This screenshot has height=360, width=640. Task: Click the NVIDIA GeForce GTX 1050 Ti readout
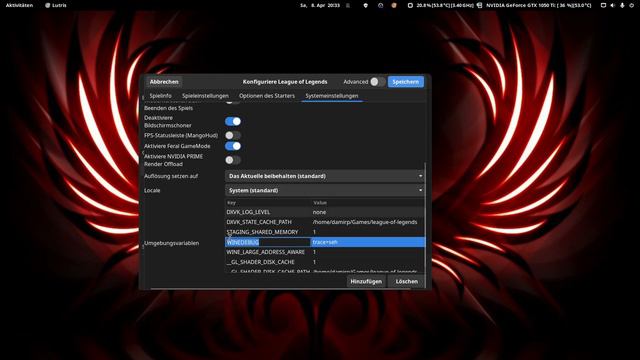[x=539, y=5]
